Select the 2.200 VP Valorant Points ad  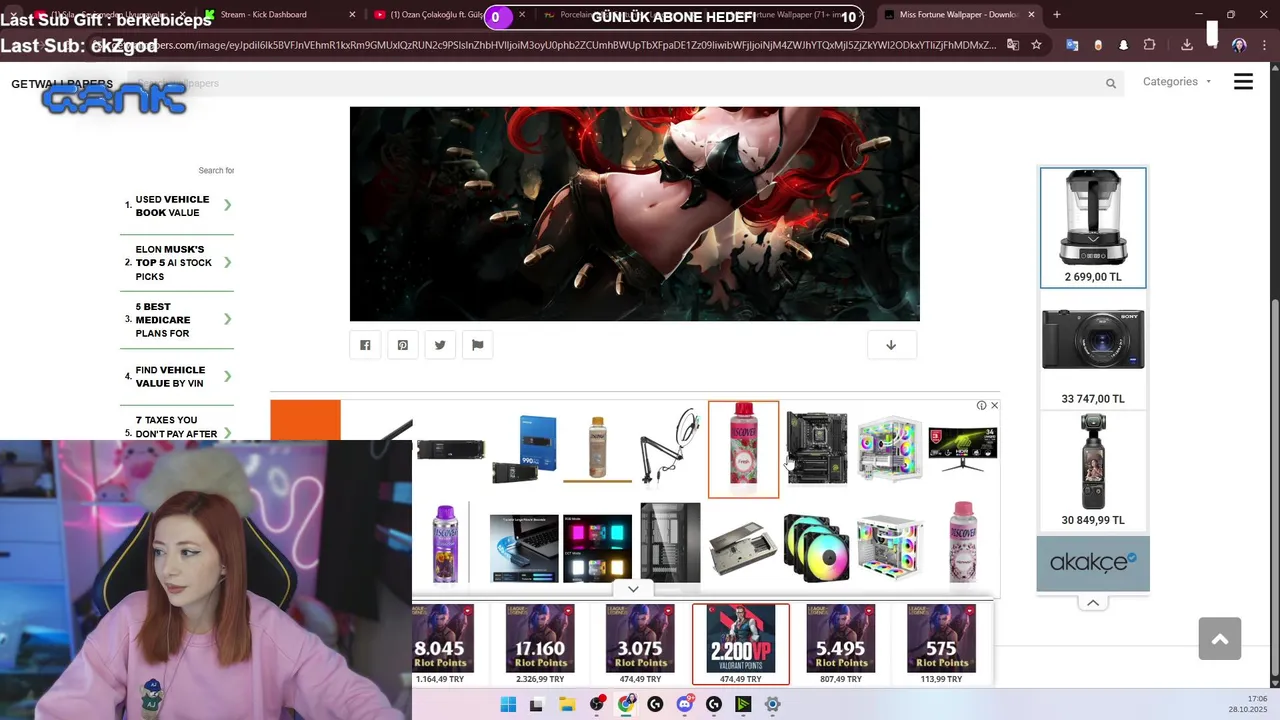(741, 644)
